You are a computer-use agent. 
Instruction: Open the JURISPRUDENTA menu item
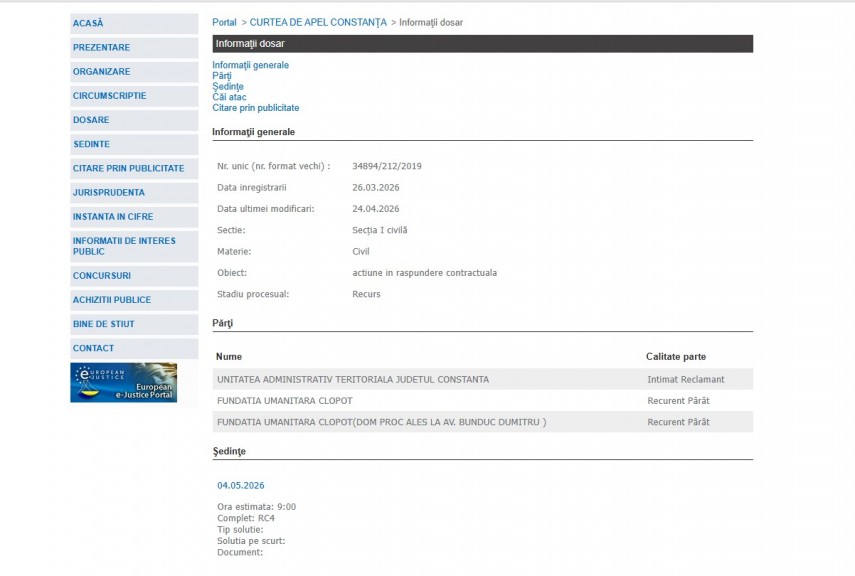108,192
